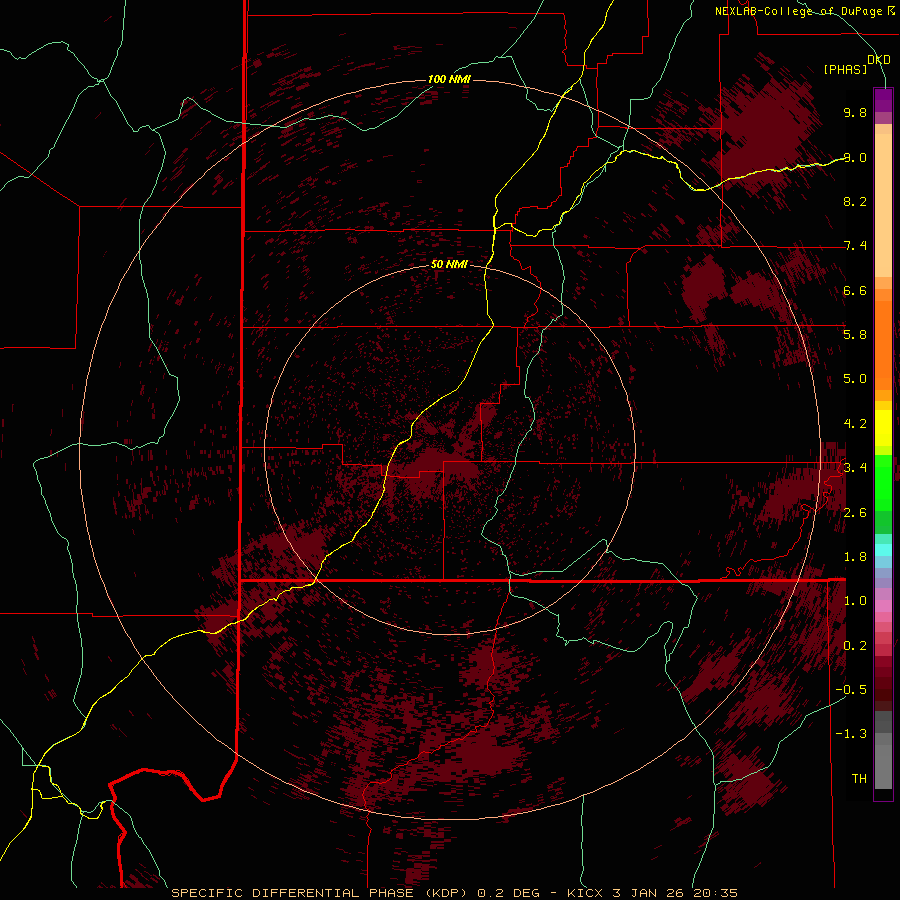Click the DKD legend heading
Screen dimensions: 900x900
[x=878, y=60]
